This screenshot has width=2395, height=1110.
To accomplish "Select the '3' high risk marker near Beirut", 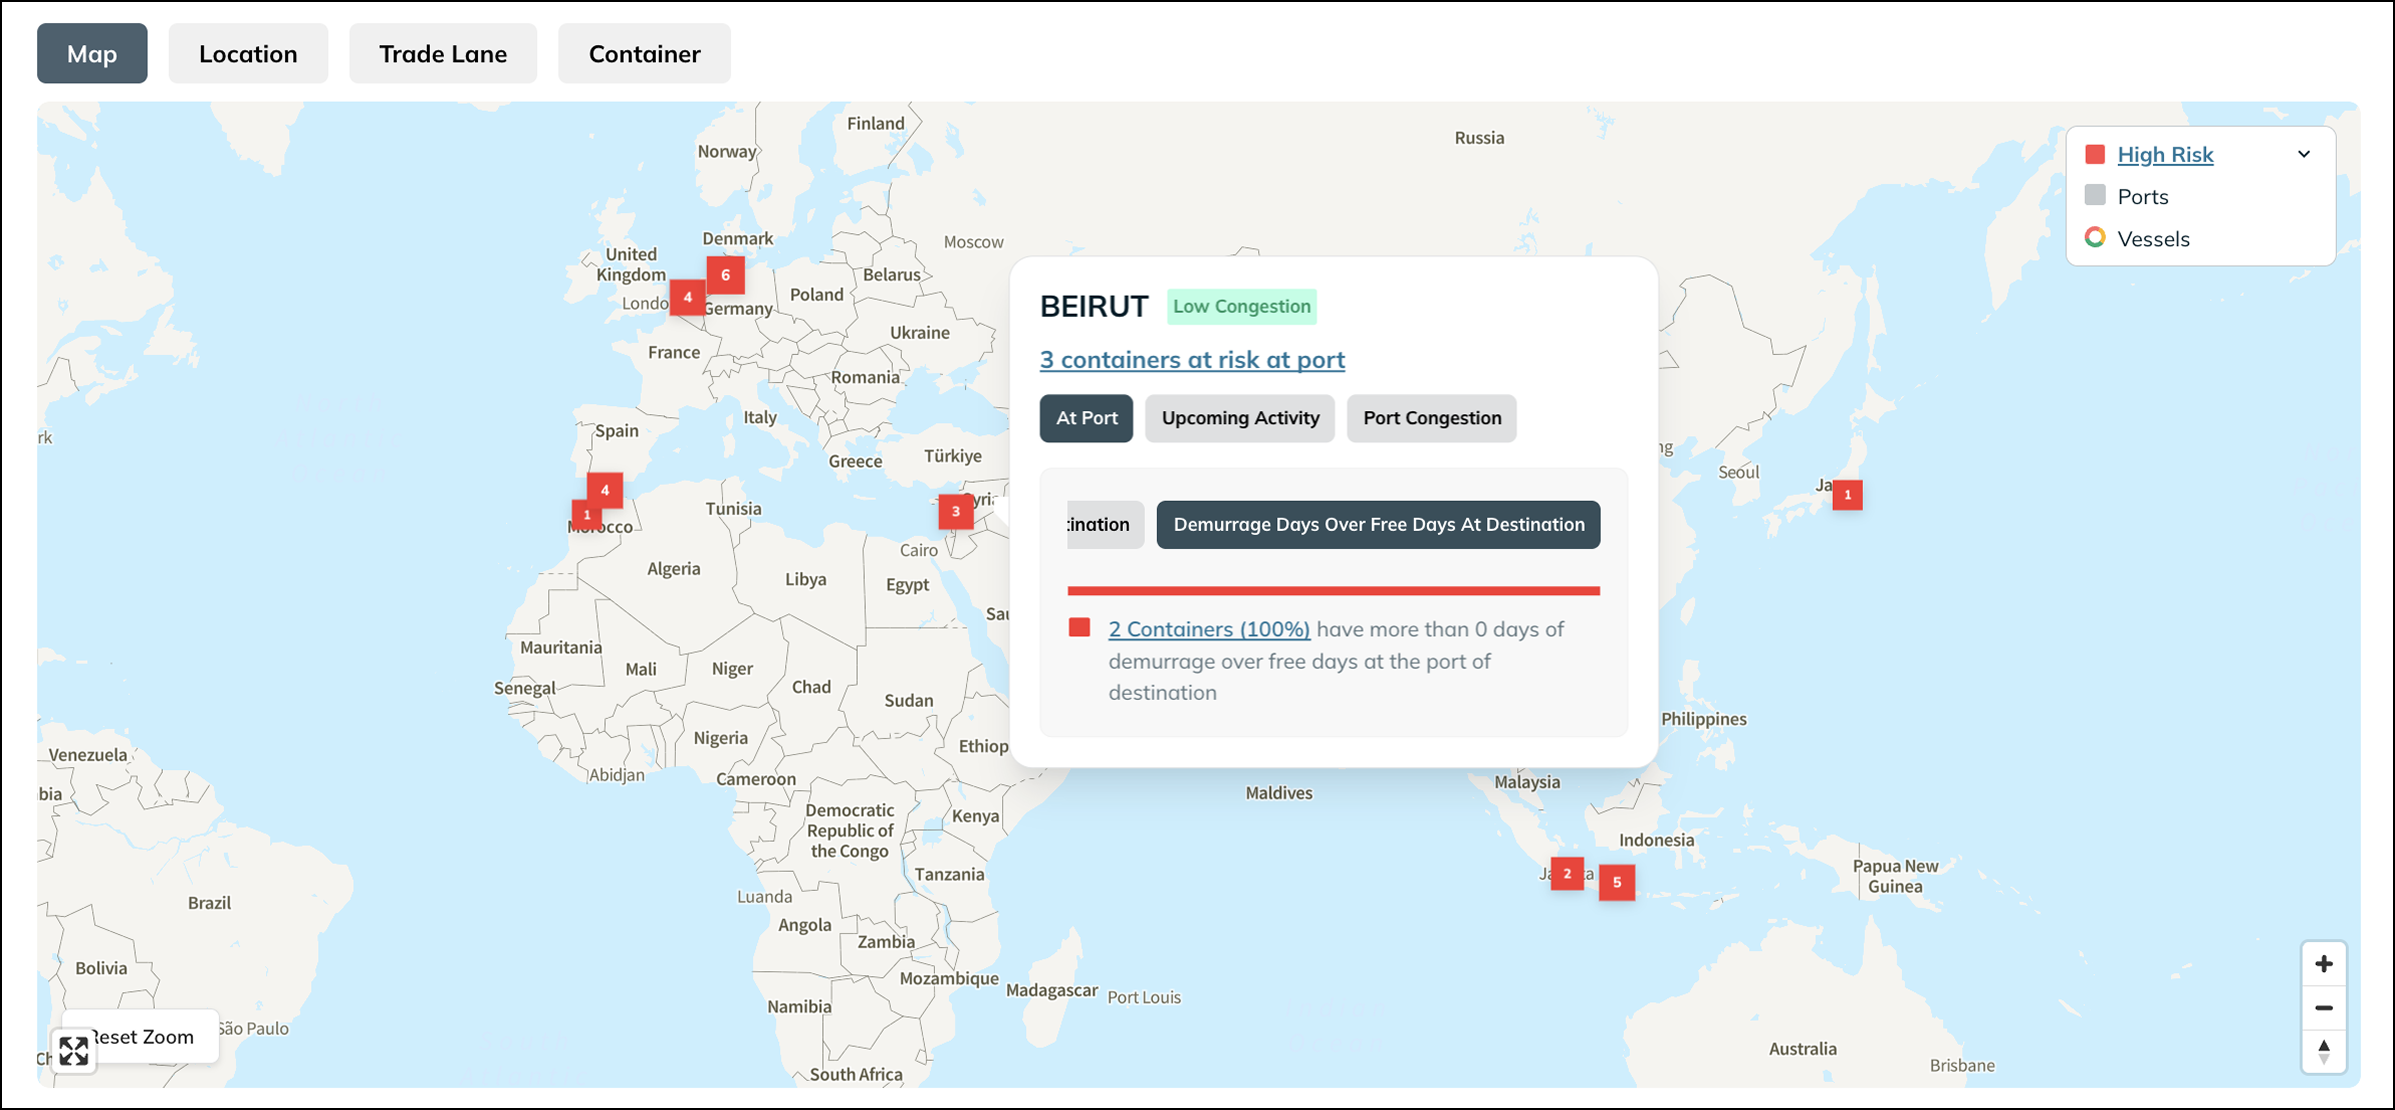I will tap(955, 511).
